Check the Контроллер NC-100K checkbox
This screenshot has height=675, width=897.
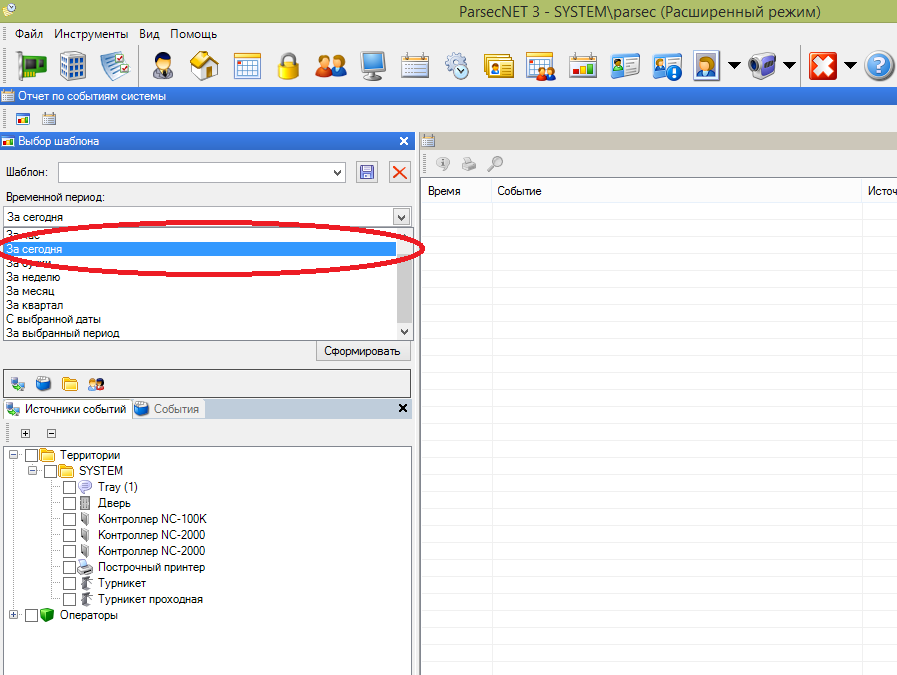[x=69, y=519]
